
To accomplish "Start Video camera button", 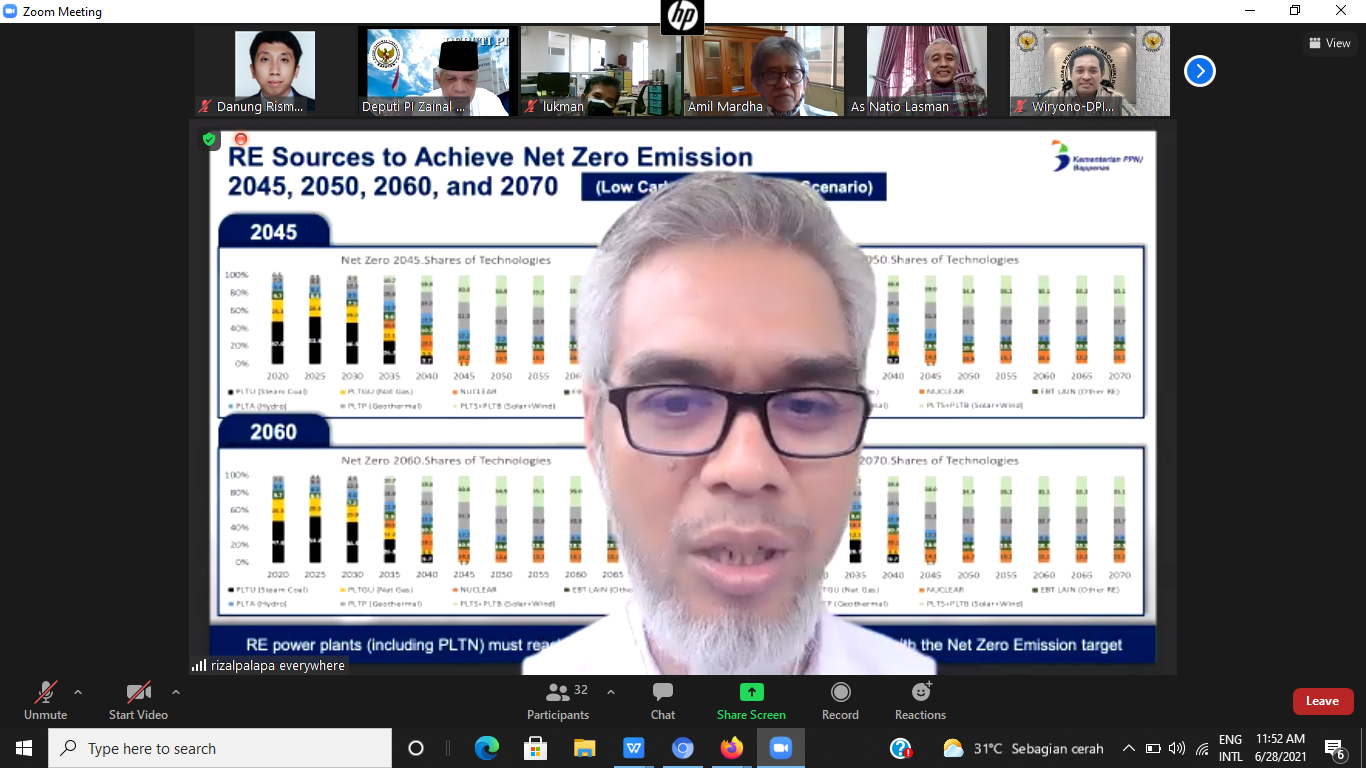I will (x=138, y=700).
